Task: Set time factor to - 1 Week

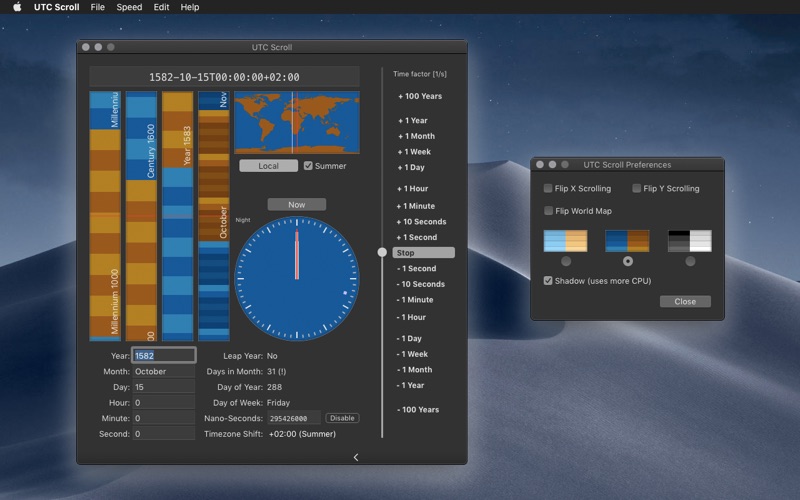Action: [x=412, y=354]
